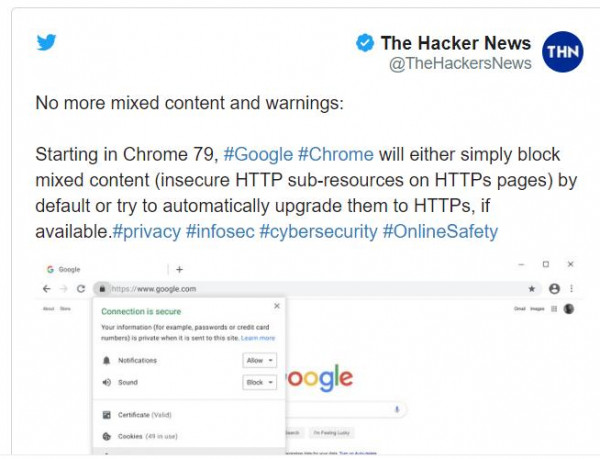Open the new tab plus button
The width and height of the screenshot is (600, 459).
[180, 269]
